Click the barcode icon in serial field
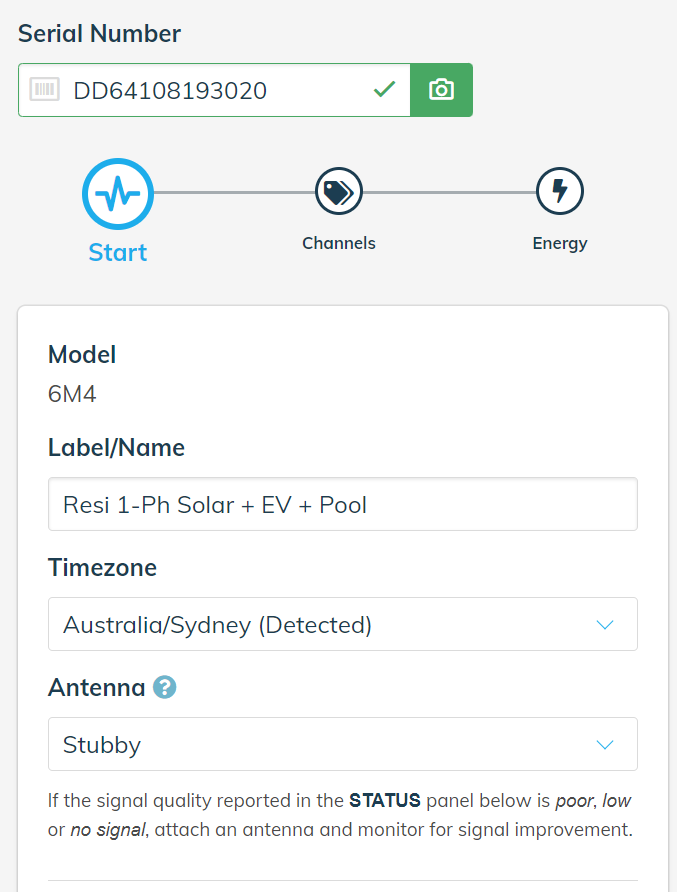Image resolution: width=677 pixels, height=892 pixels. click(44, 90)
